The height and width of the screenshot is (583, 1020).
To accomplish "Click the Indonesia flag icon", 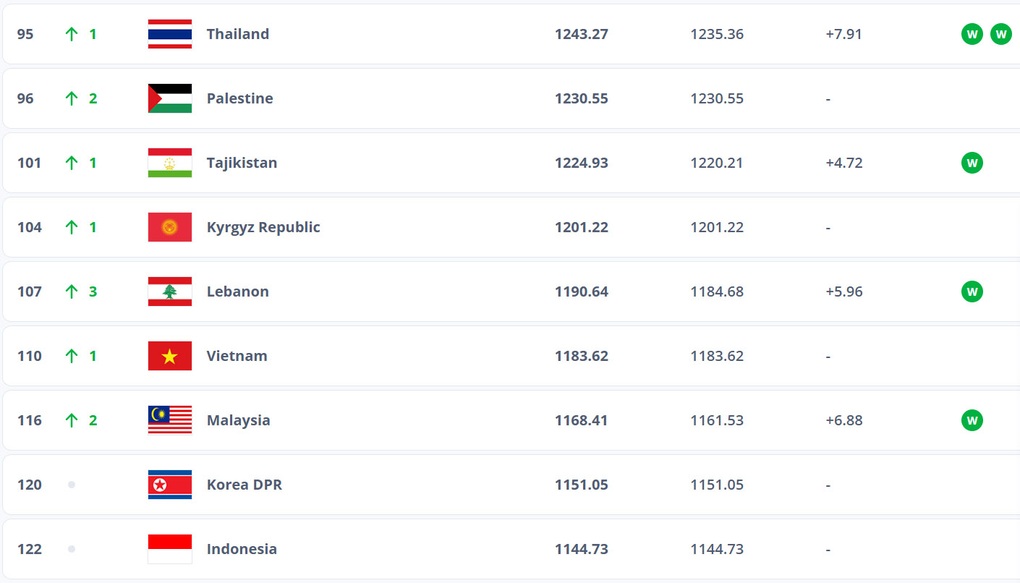I will (170, 549).
